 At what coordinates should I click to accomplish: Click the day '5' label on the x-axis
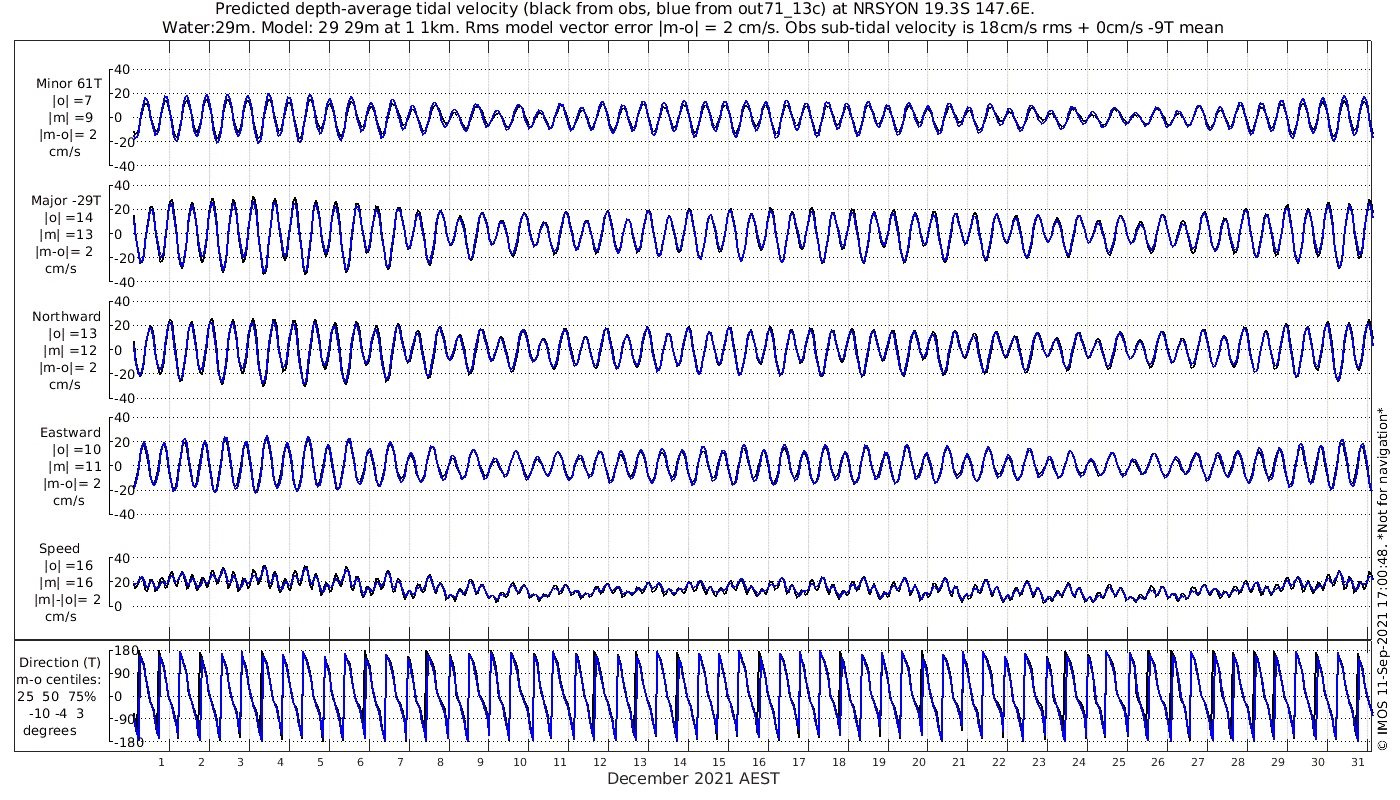pyautogui.click(x=320, y=762)
